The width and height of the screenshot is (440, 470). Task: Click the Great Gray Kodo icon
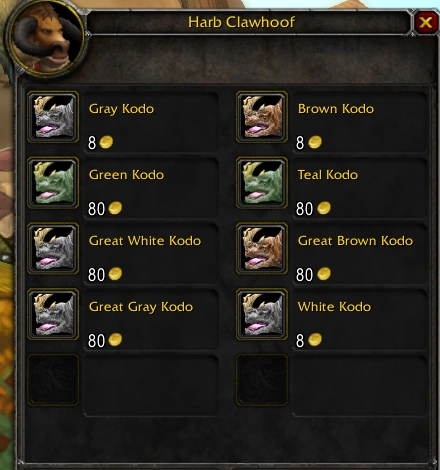coord(53,314)
